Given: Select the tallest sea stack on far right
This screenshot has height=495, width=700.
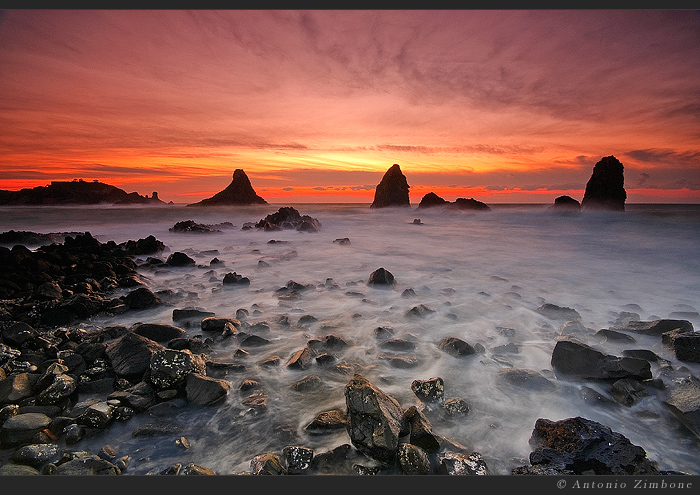Looking at the screenshot, I should click(x=605, y=185).
